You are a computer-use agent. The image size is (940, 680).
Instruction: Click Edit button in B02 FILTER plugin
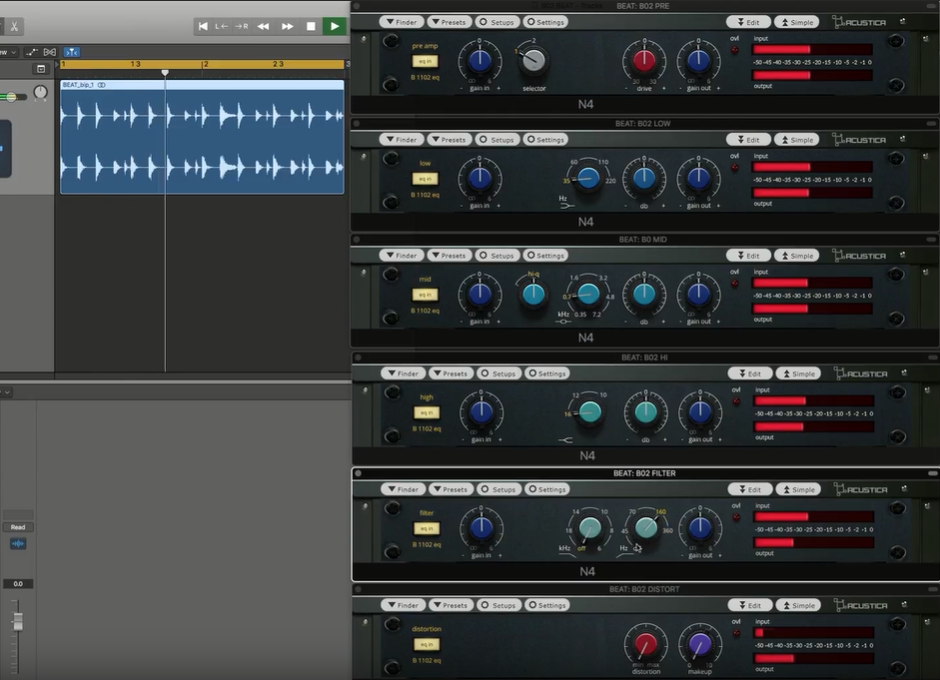[x=750, y=489]
